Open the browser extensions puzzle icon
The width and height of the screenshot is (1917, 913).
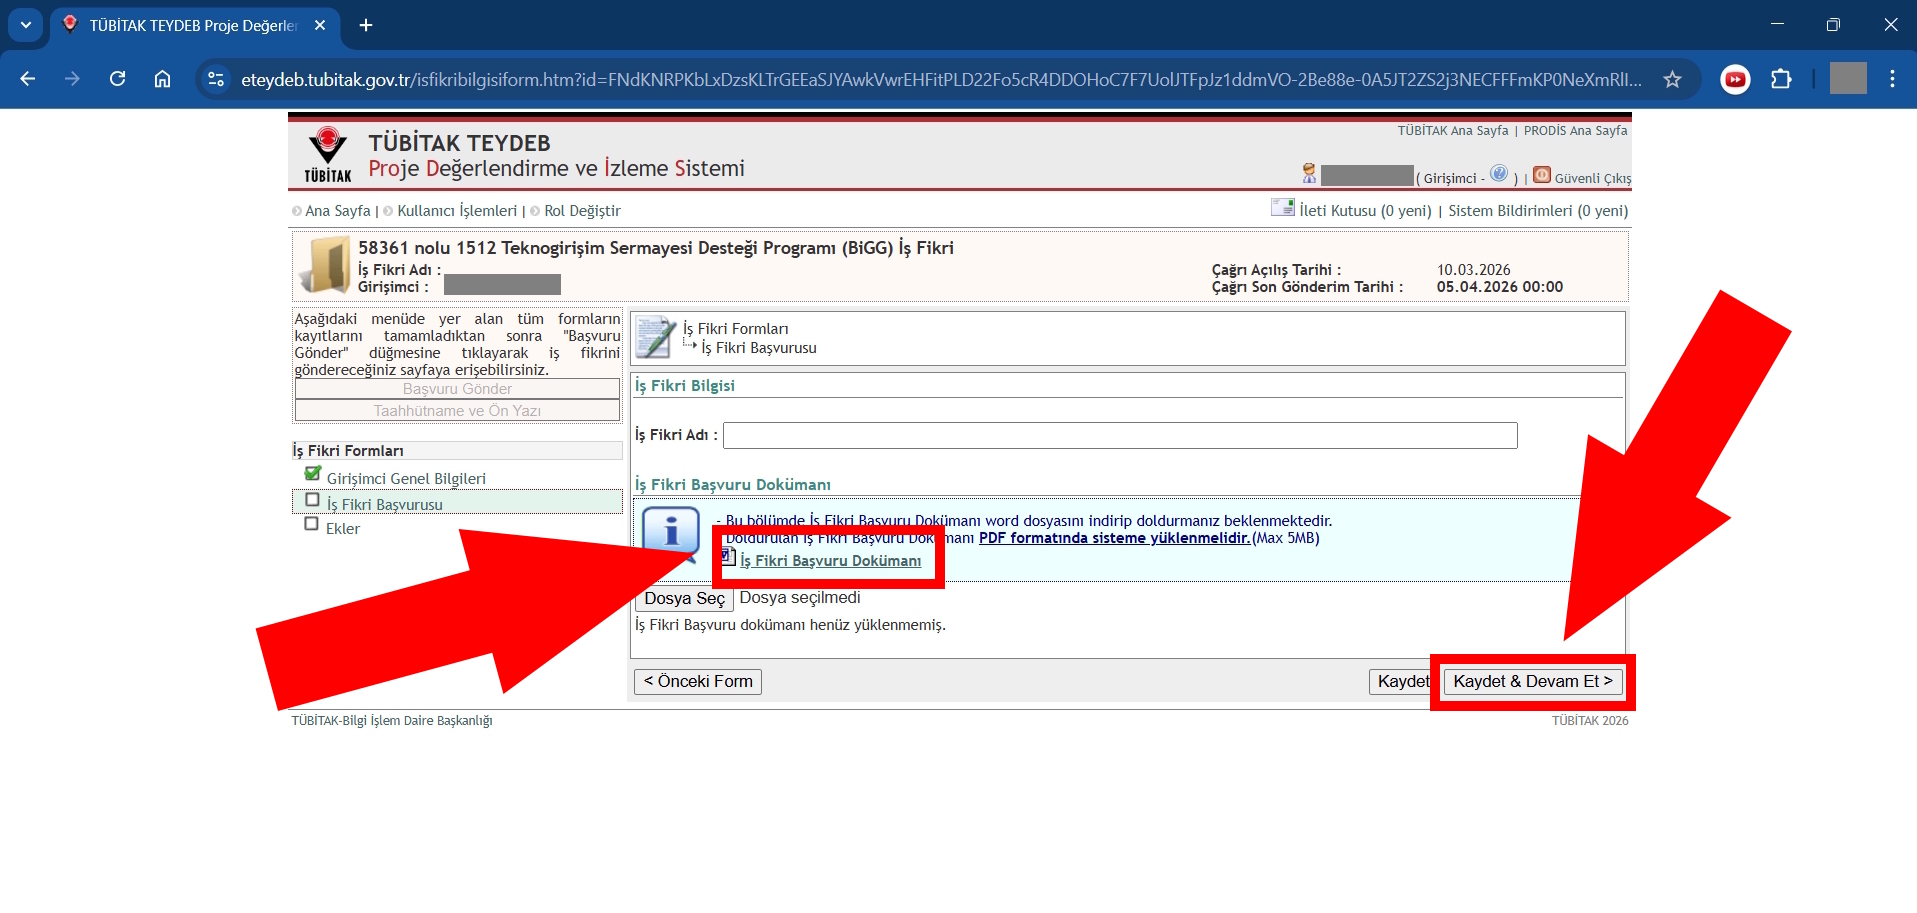tap(1781, 80)
